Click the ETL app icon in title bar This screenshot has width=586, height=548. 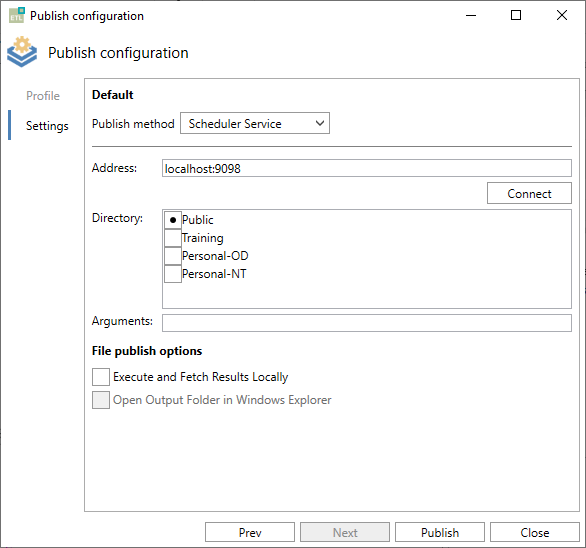17,15
